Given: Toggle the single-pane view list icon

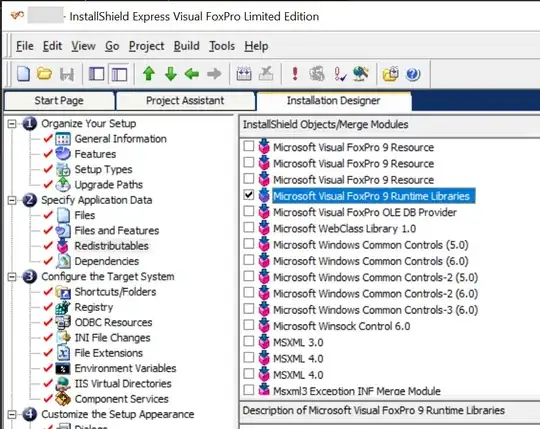Looking at the screenshot, I should [x=97, y=74].
